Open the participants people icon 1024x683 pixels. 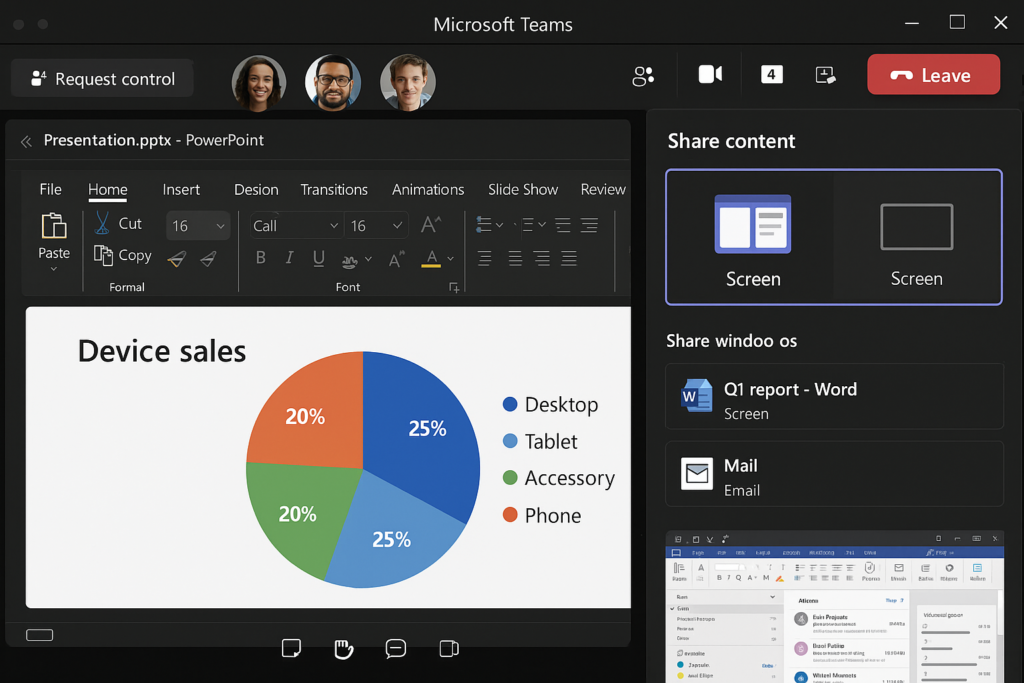click(x=643, y=76)
